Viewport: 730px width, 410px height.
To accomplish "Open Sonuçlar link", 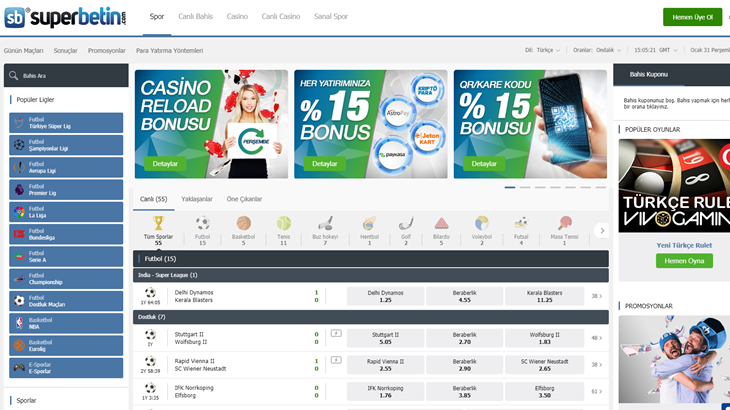I will (x=65, y=51).
